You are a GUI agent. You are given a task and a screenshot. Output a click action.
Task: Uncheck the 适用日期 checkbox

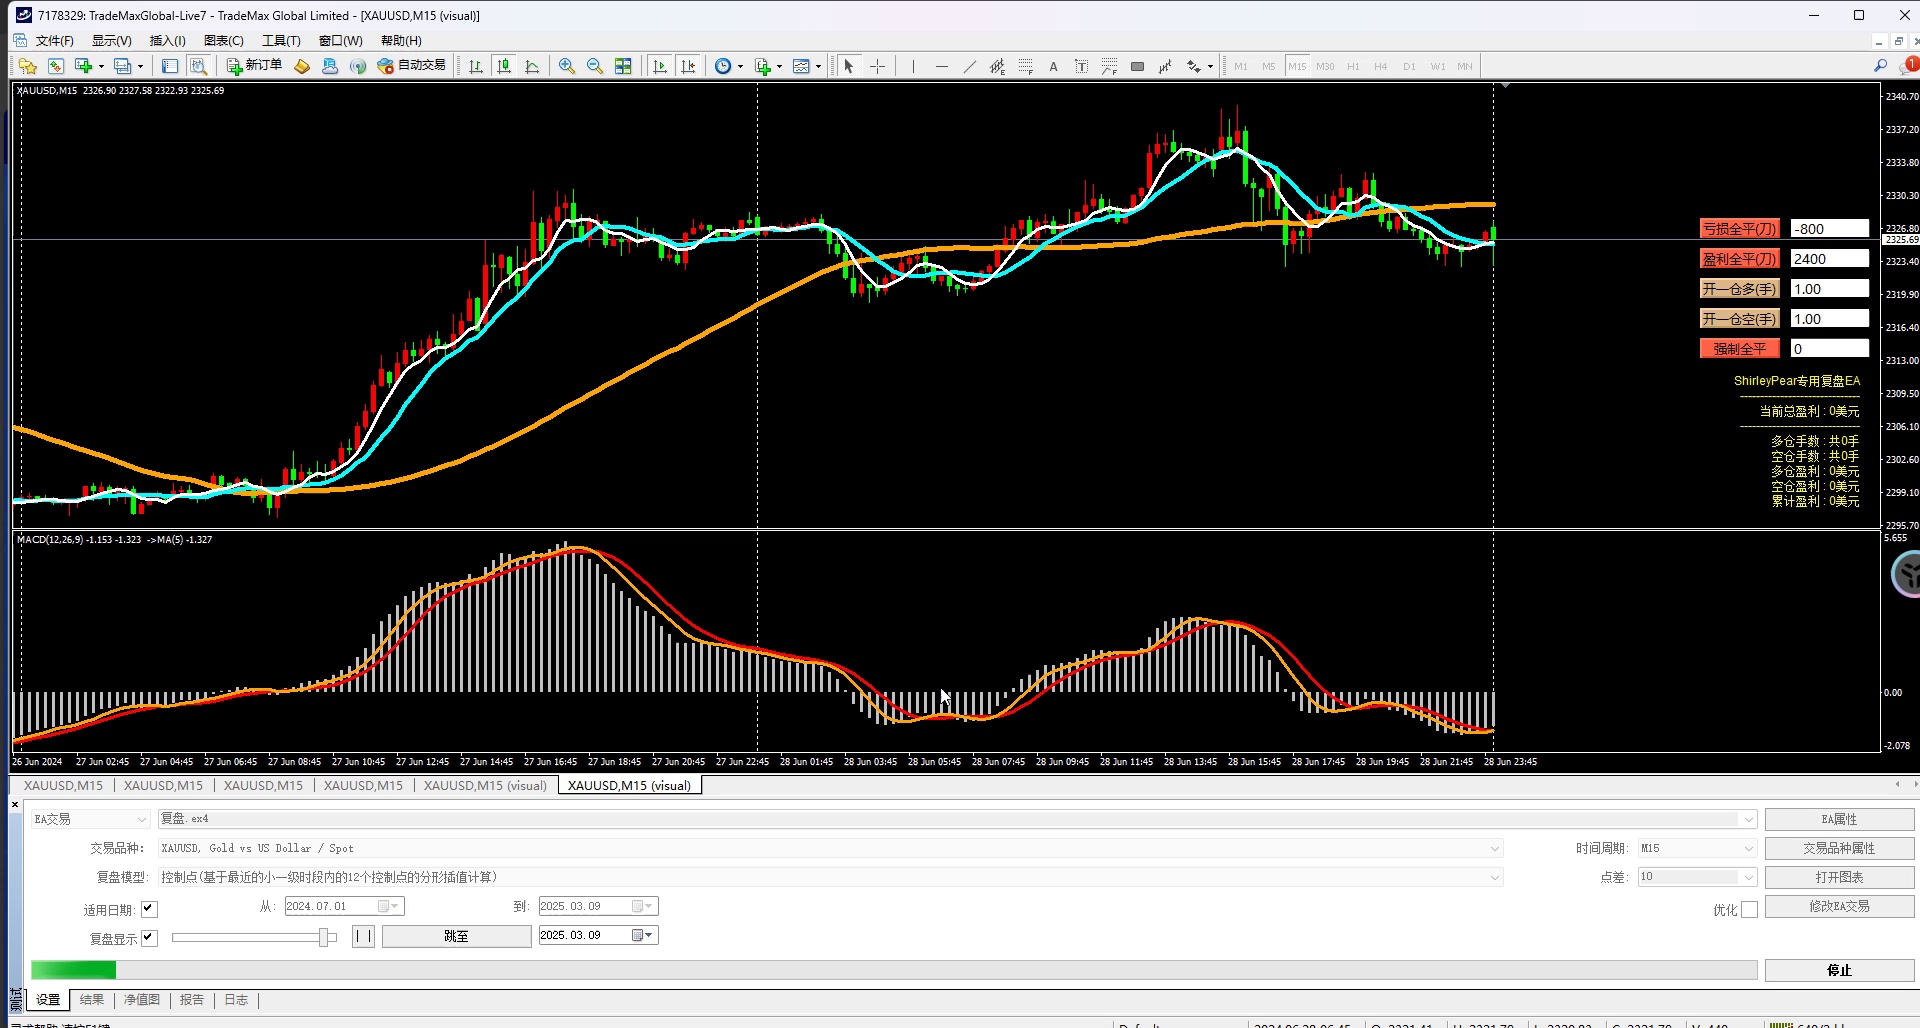tap(149, 909)
